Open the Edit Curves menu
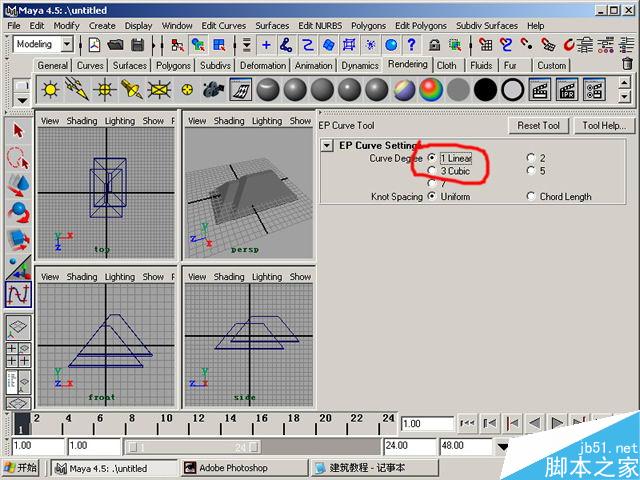Viewport: 640px width, 480px height. tap(224, 26)
